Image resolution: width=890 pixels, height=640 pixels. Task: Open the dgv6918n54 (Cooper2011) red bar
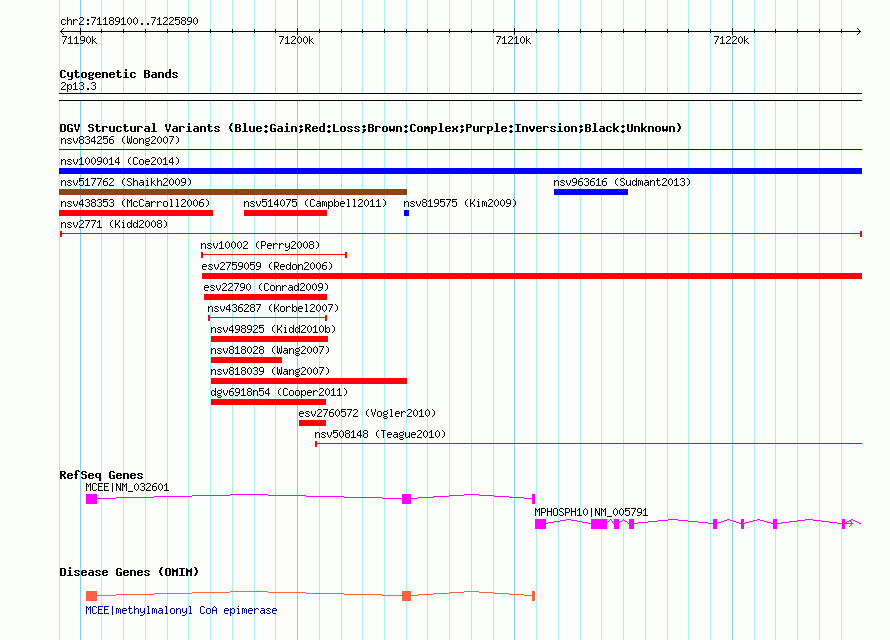tap(268, 402)
